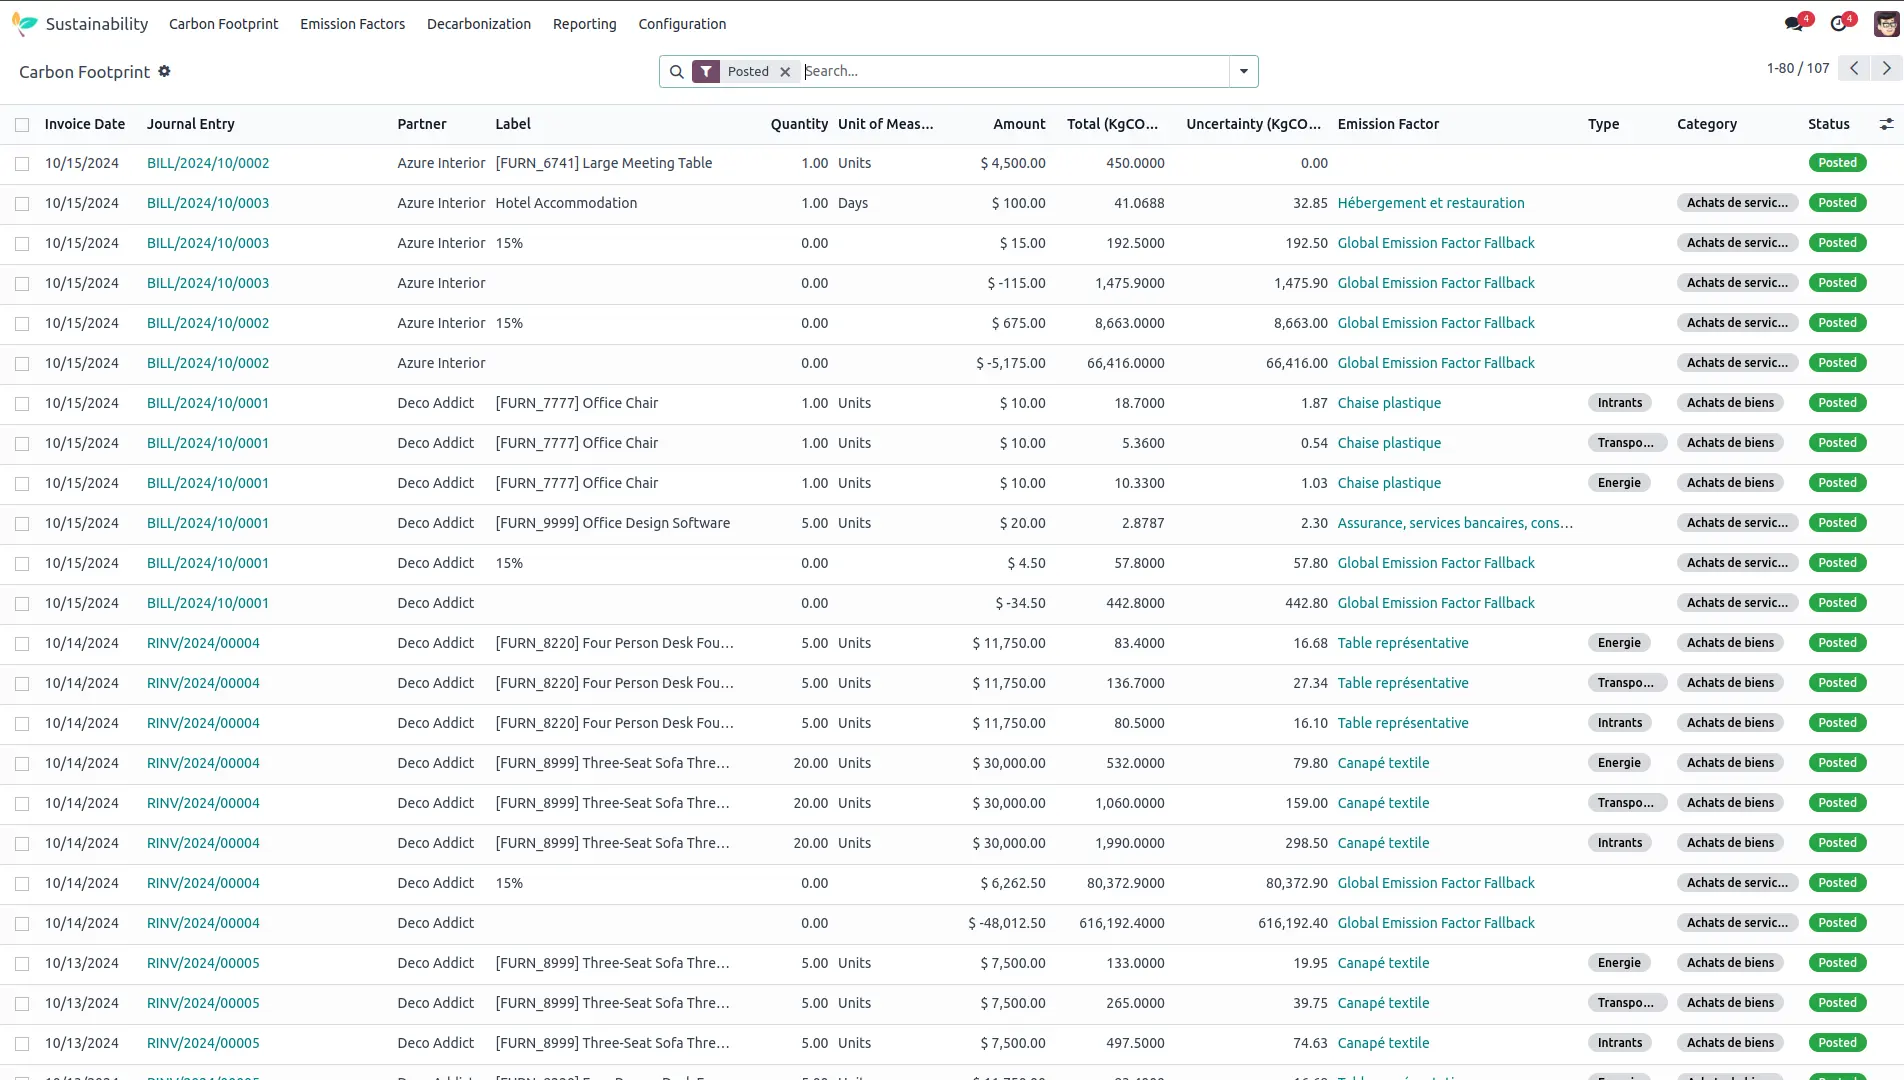Open the Decarbonization menu
Image resolution: width=1904 pixels, height=1080 pixels.
tap(478, 24)
